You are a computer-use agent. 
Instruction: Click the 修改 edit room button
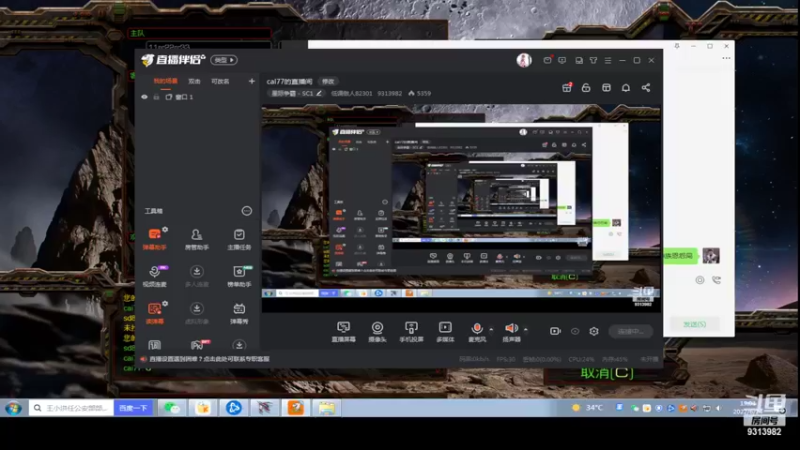pyautogui.click(x=328, y=81)
